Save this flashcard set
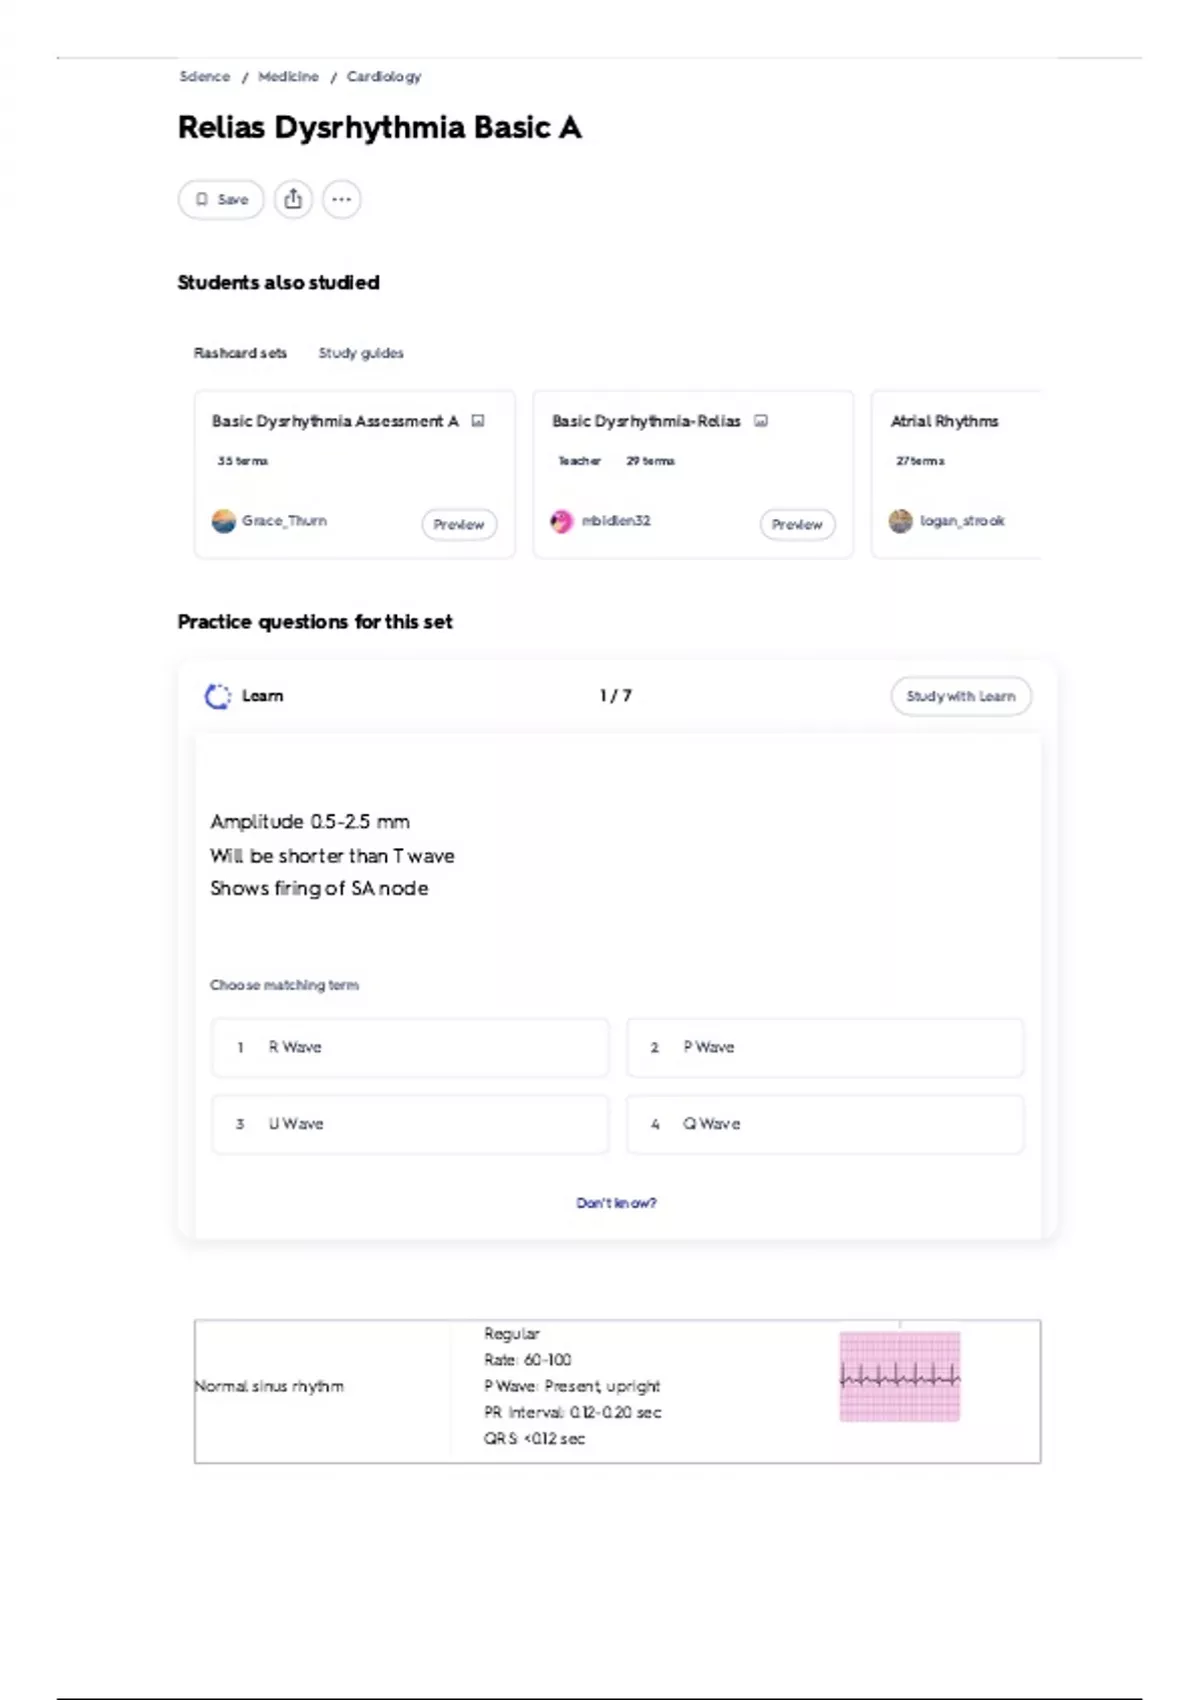The width and height of the screenshot is (1200, 1700). [221, 199]
